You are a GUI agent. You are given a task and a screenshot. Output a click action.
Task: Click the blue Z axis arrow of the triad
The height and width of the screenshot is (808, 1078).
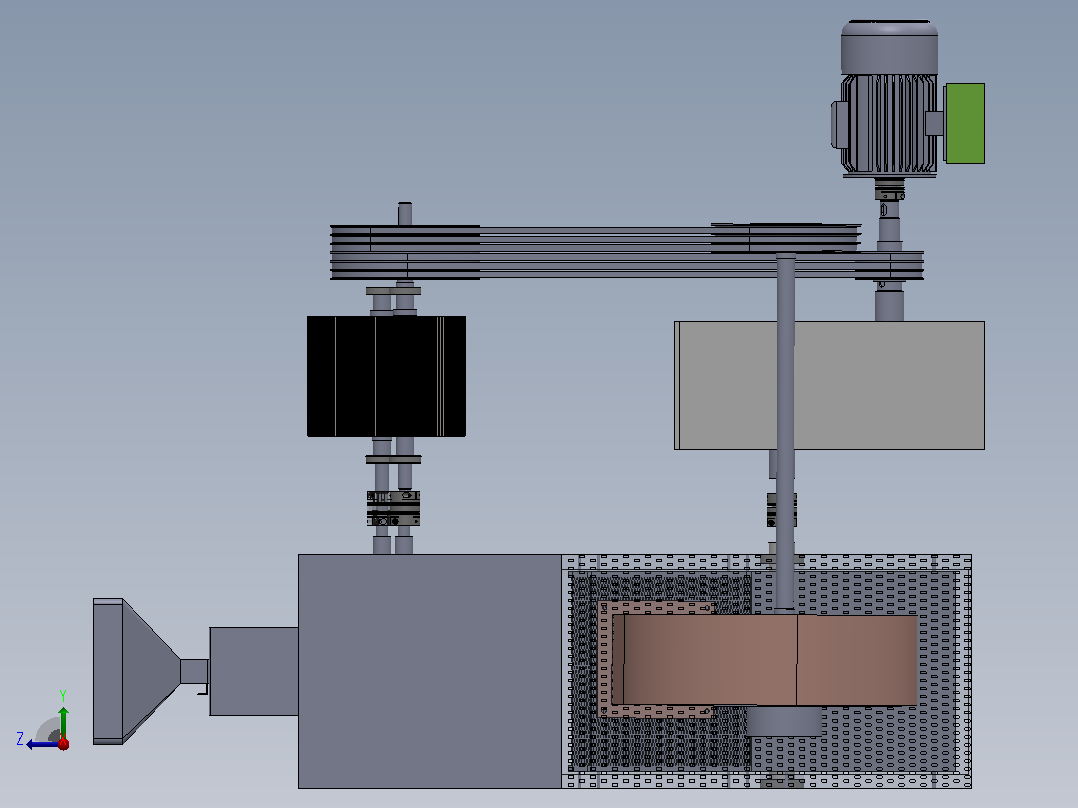tap(41, 744)
